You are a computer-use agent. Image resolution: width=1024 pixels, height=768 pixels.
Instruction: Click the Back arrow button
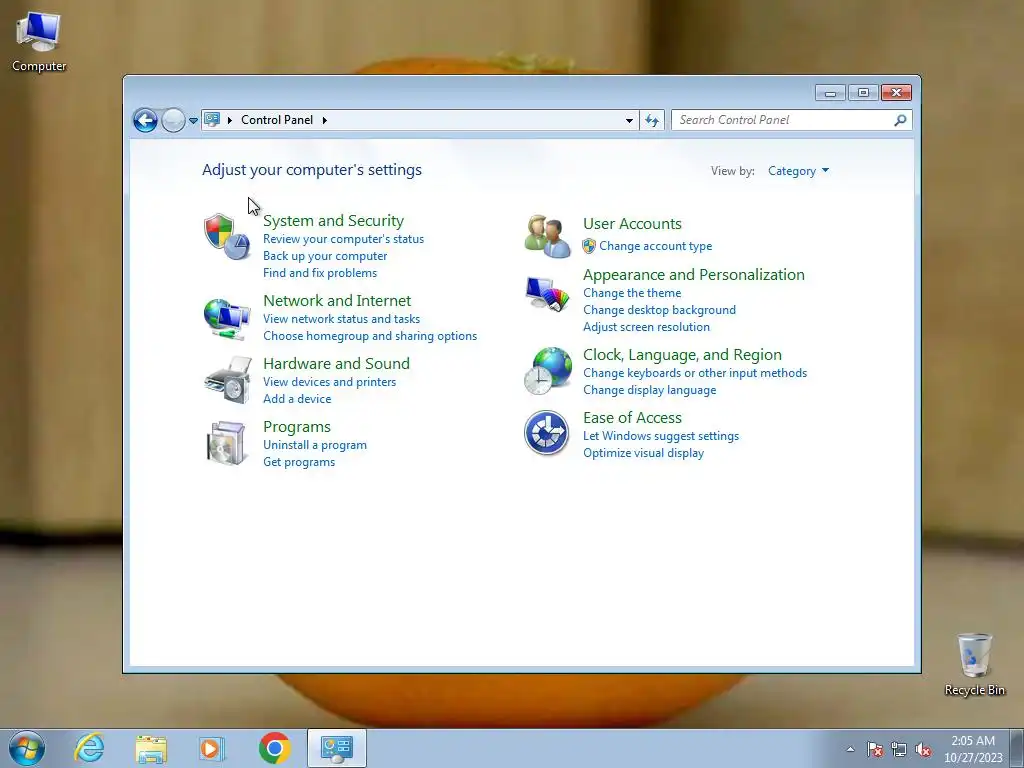pos(145,120)
